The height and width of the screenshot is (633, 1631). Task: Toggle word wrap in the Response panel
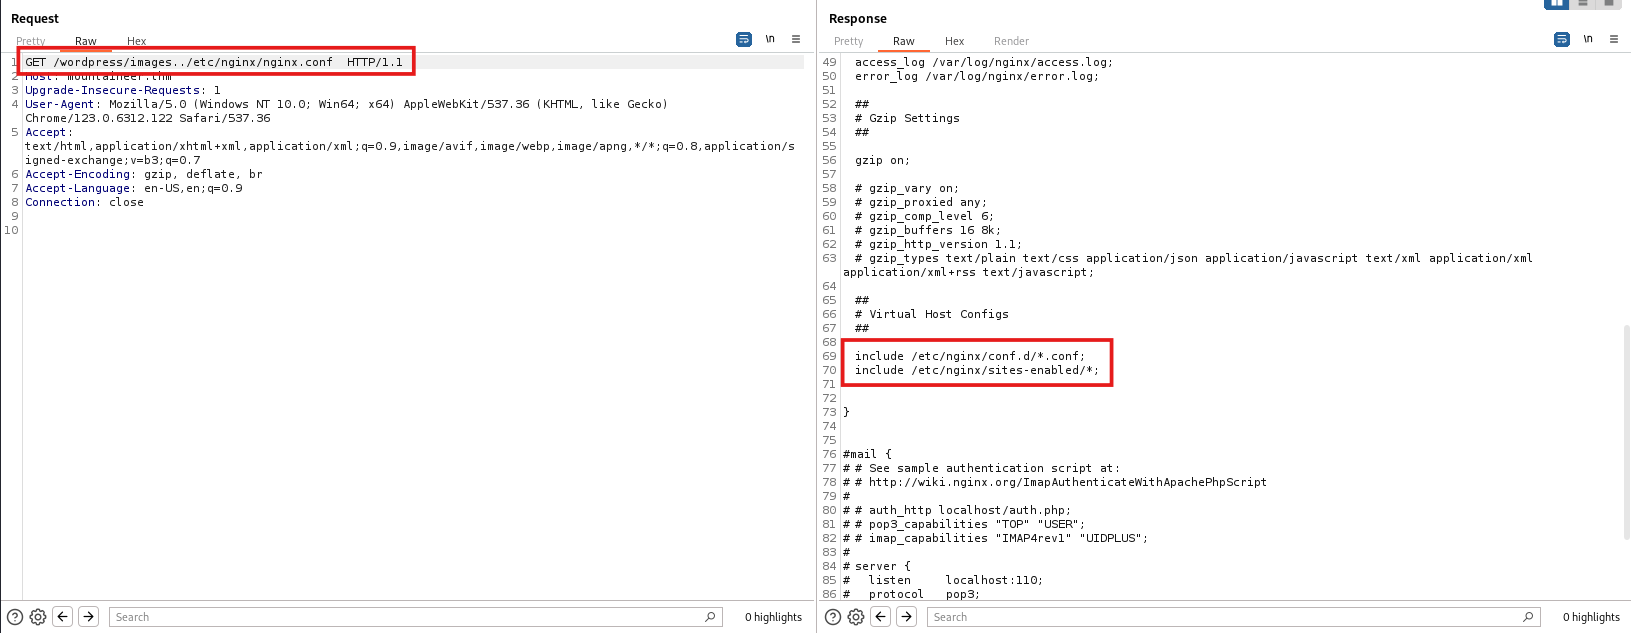pyautogui.click(x=1561, y=40)
